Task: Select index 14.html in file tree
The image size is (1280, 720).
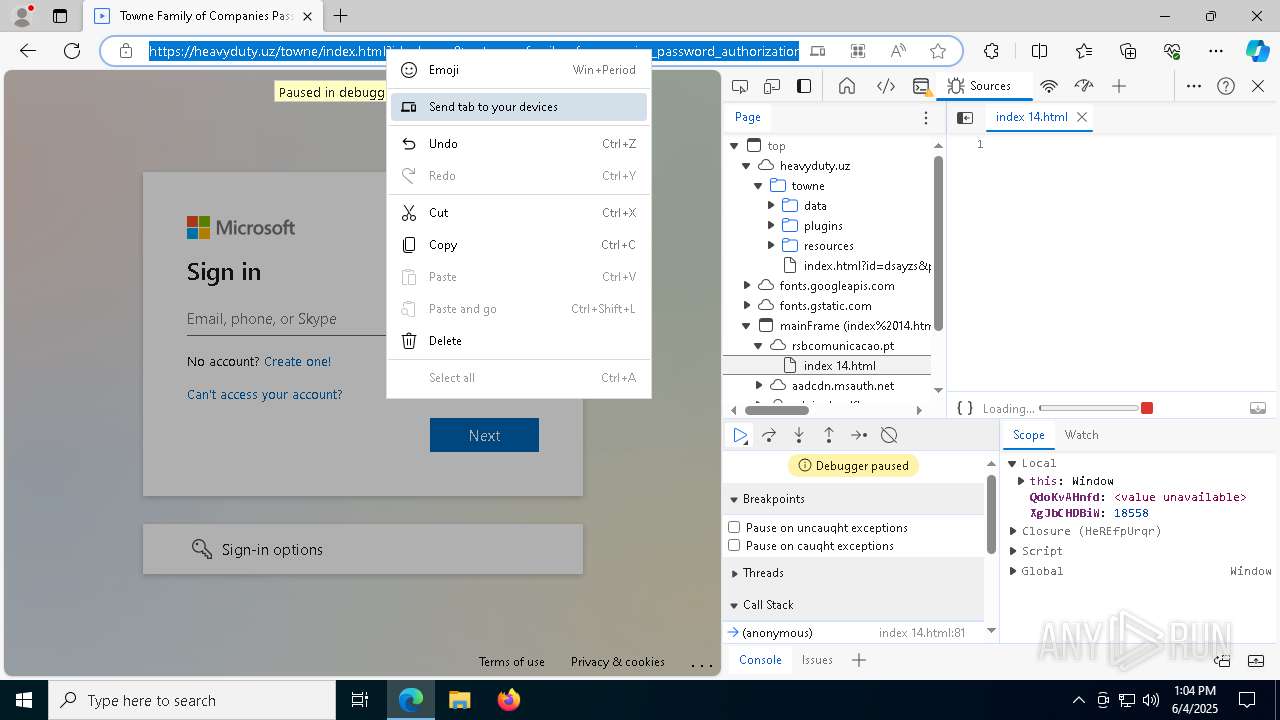Action: 839,365
